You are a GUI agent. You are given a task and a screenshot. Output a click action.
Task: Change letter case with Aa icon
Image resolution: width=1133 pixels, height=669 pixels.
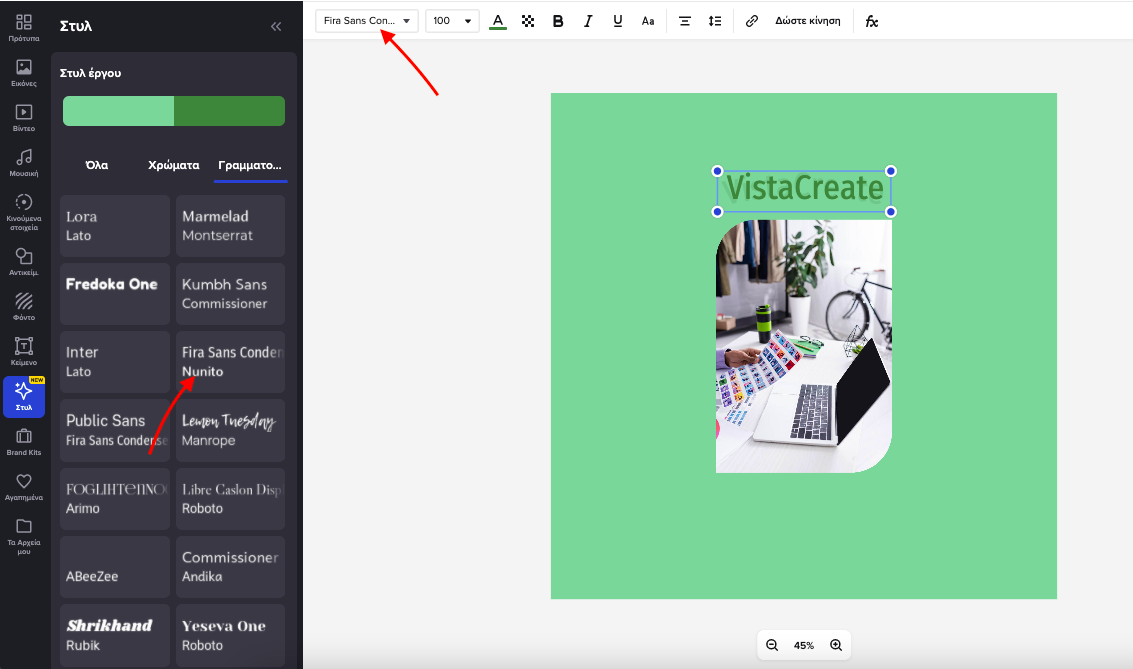pos(648,21)
